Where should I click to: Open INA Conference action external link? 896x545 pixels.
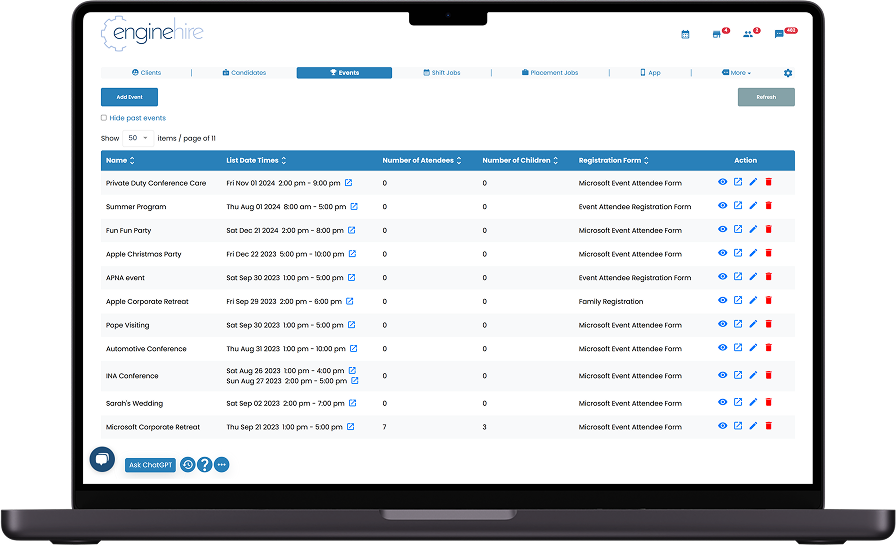(x=738, y=375)
